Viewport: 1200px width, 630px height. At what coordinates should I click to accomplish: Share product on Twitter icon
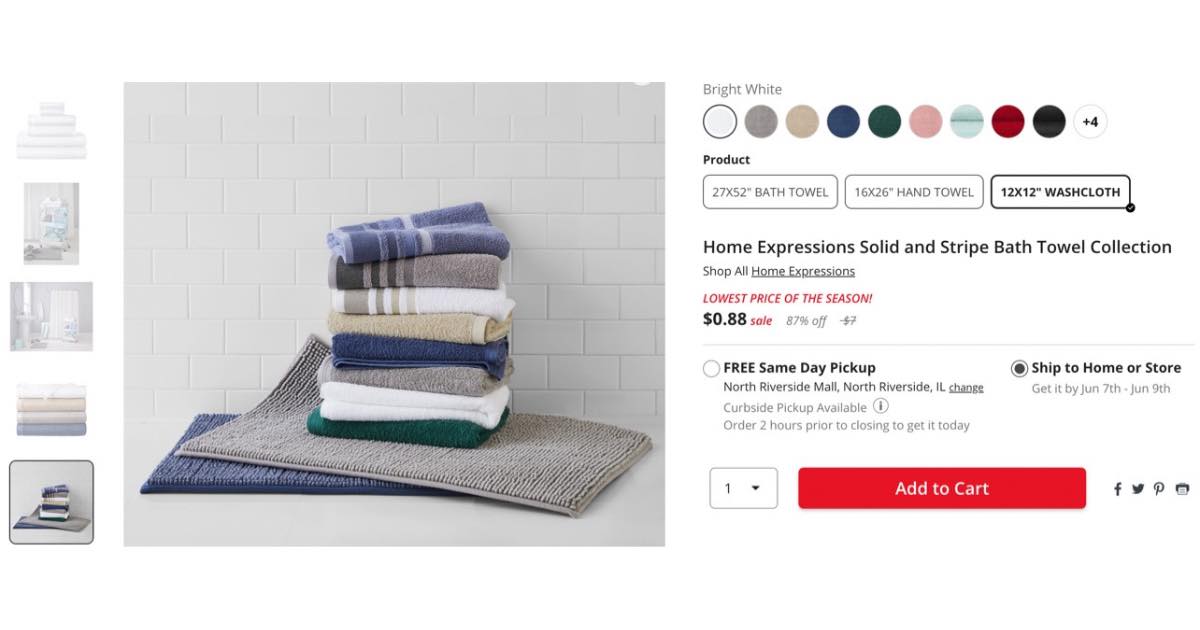(x=1138, y=489)
